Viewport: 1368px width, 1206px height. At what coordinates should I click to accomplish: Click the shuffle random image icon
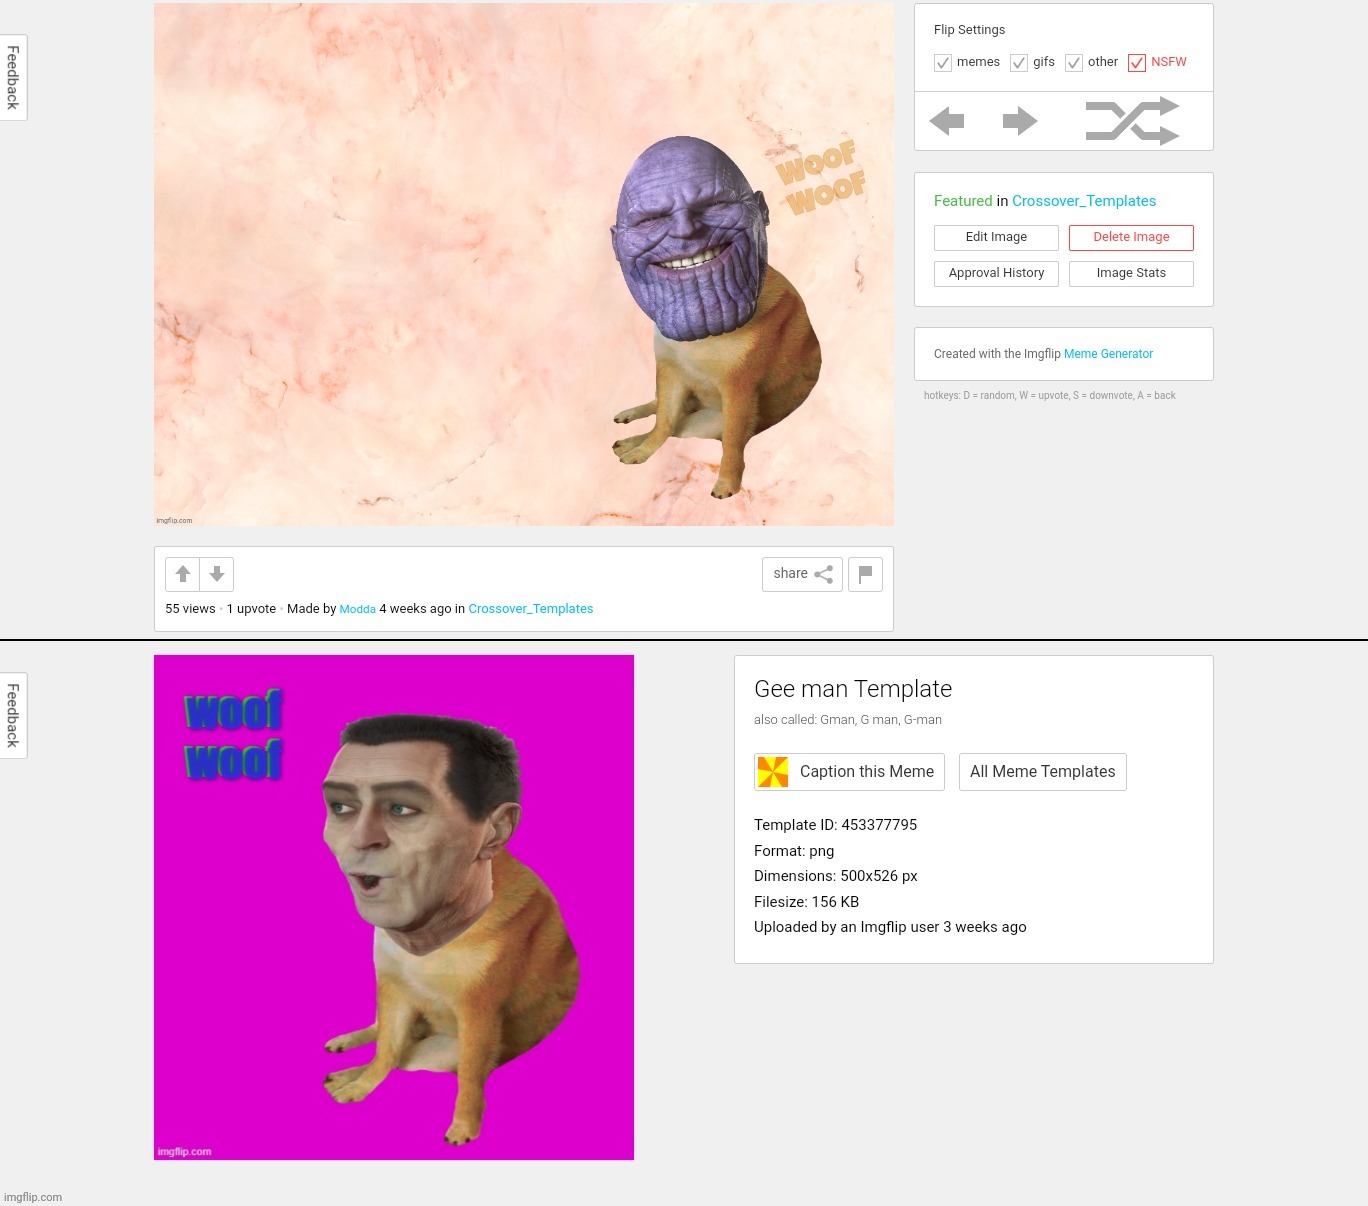click(1132, 121)
